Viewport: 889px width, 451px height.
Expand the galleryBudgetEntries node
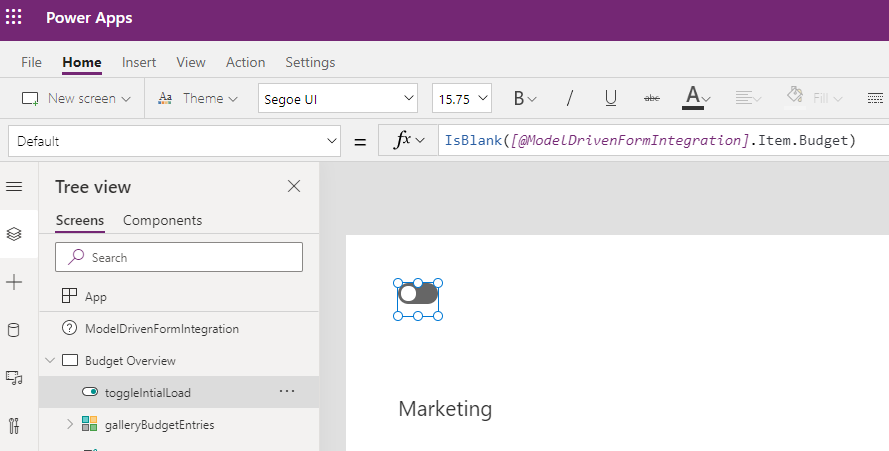tap(70, 424)
